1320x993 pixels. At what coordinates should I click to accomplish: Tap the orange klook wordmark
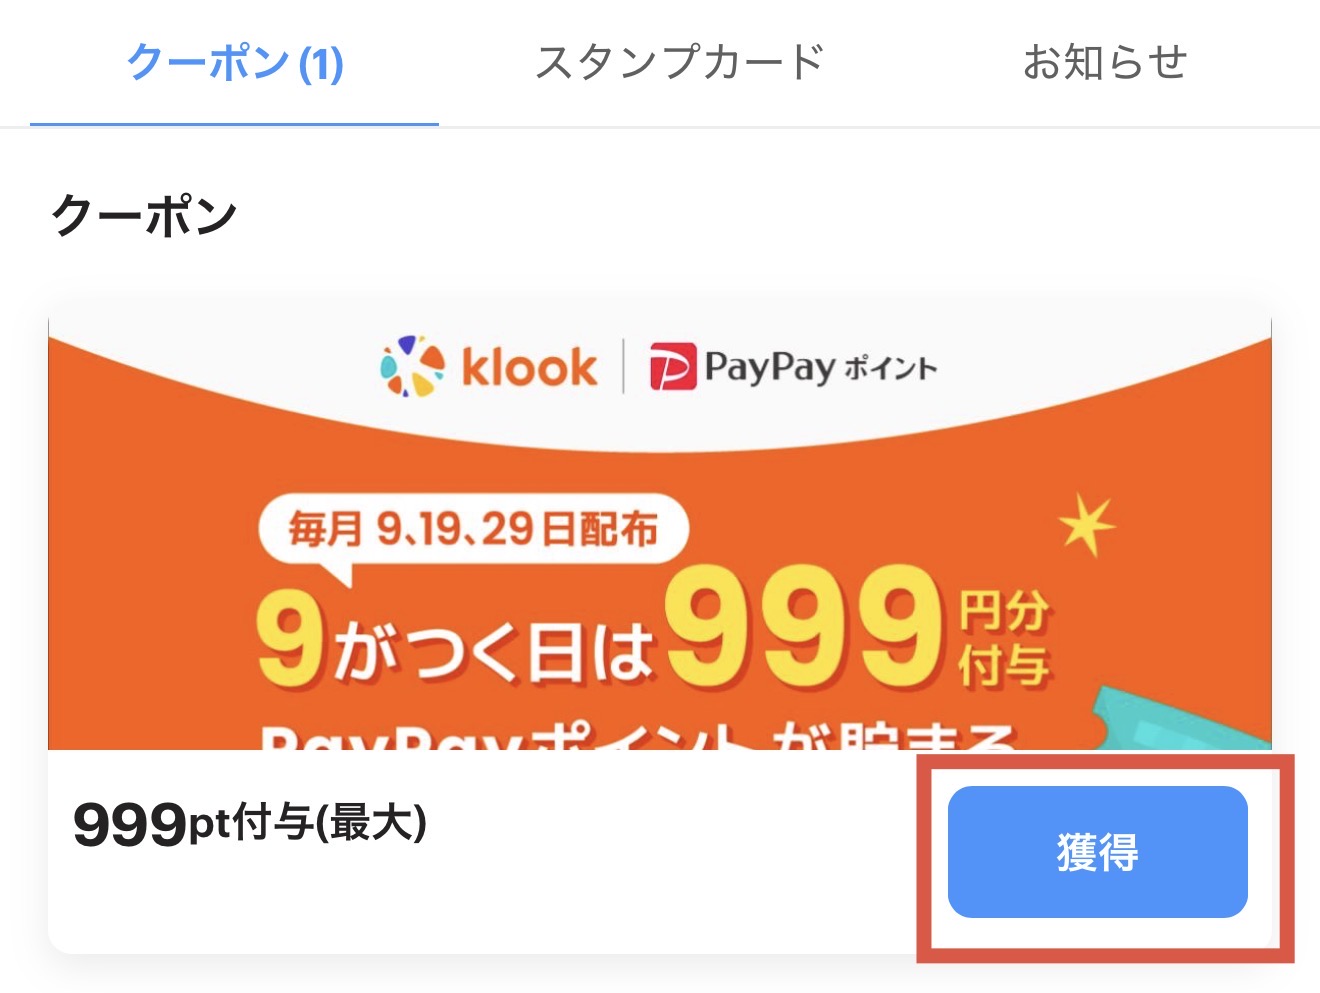pyautogui.click(x=529, y=367)
